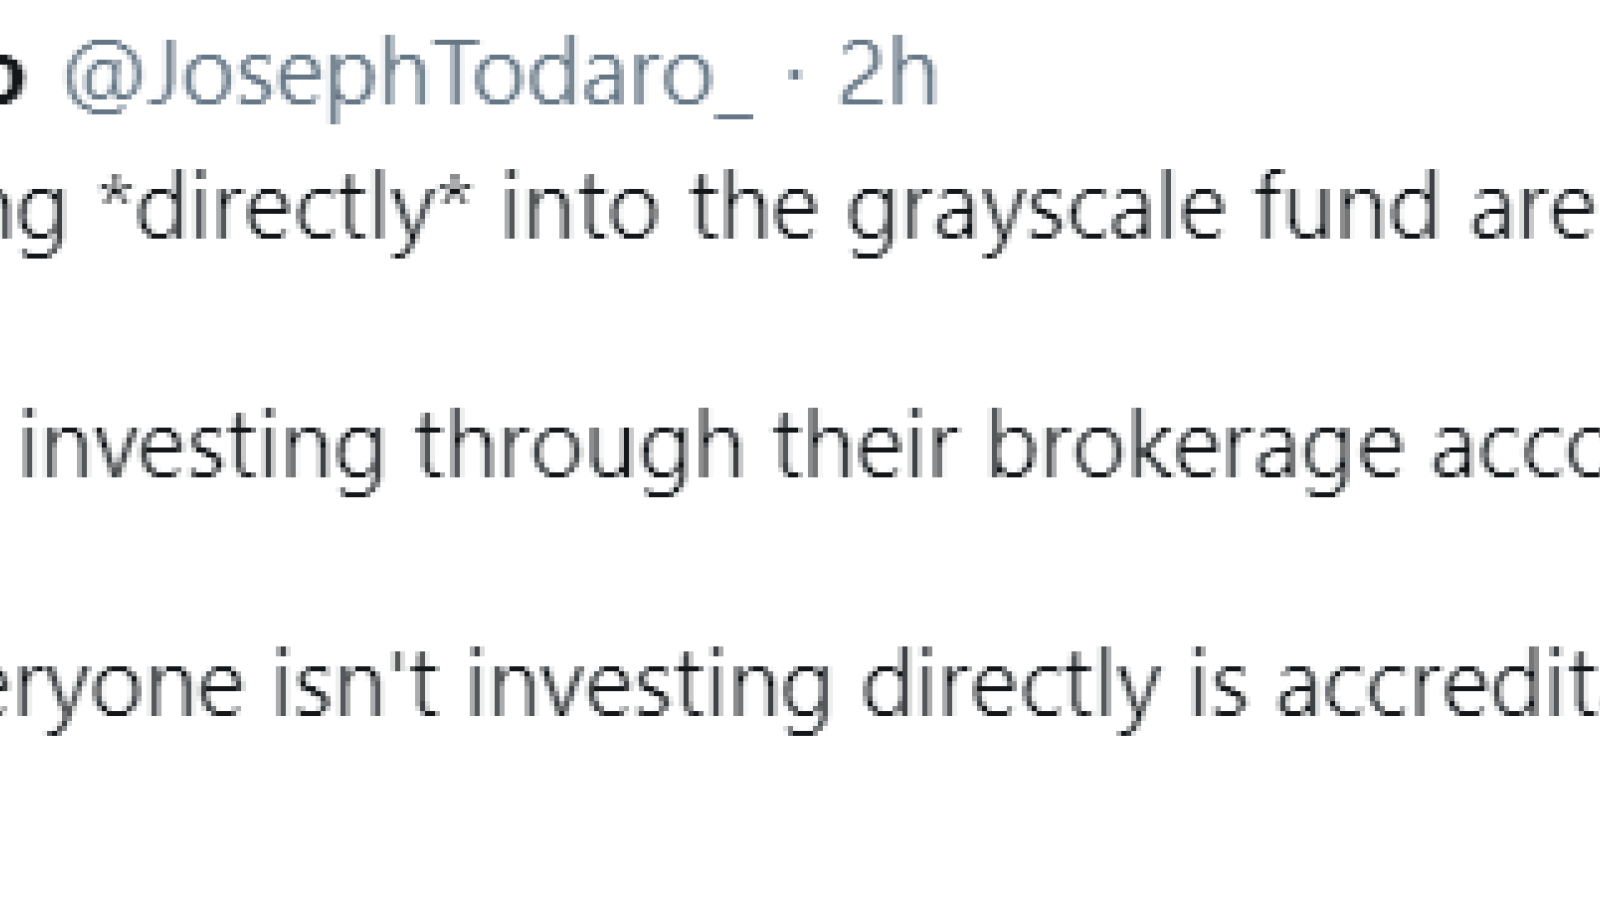Click the word 'brokerage' in the tweet
Viewport: 1600px width, 900px height.
[1194, 450]
